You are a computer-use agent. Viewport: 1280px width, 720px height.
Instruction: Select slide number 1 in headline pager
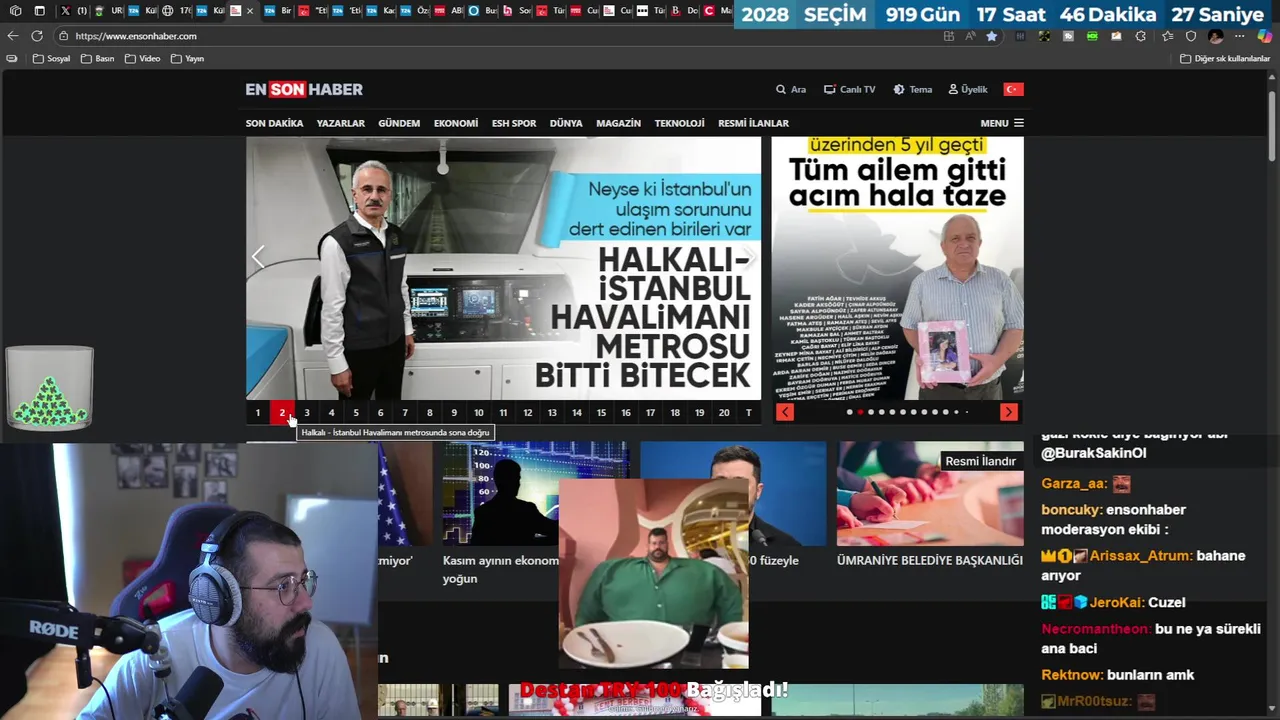pos(258,412)
